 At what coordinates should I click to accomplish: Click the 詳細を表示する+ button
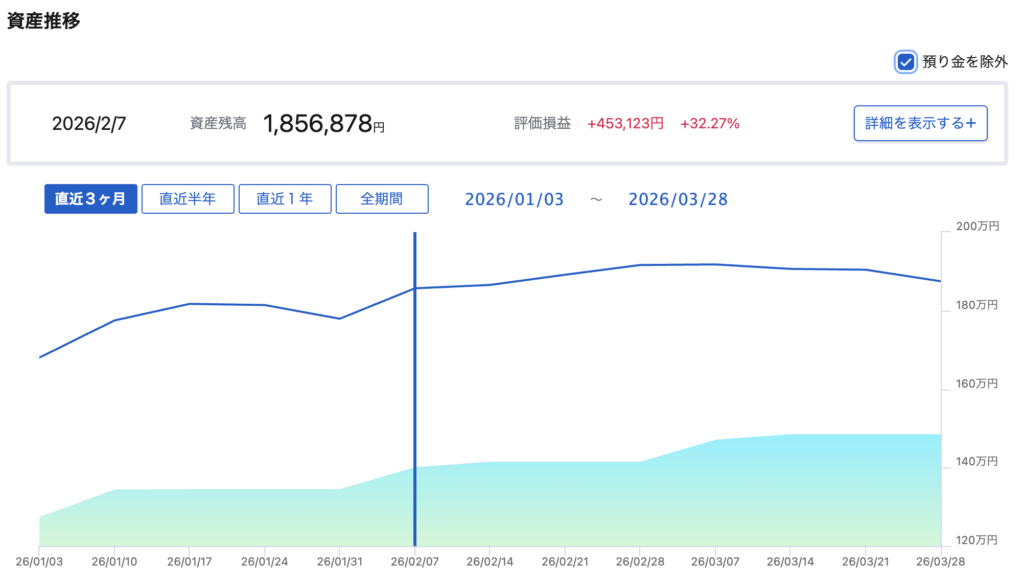(920, 124)
